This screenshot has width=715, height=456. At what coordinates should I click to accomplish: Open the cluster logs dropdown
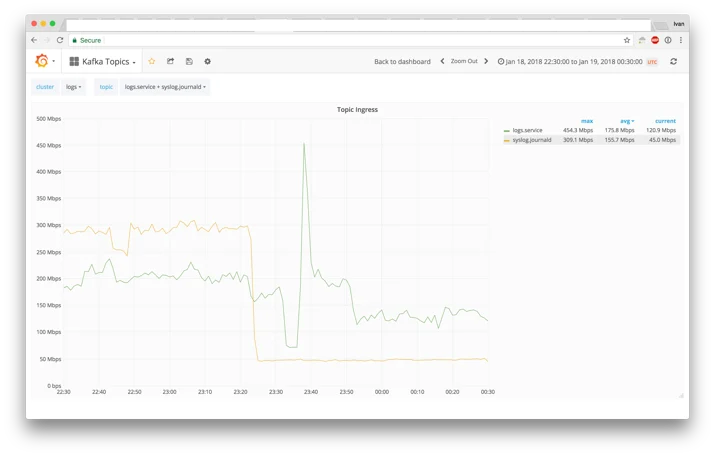(x=73, y=87)
